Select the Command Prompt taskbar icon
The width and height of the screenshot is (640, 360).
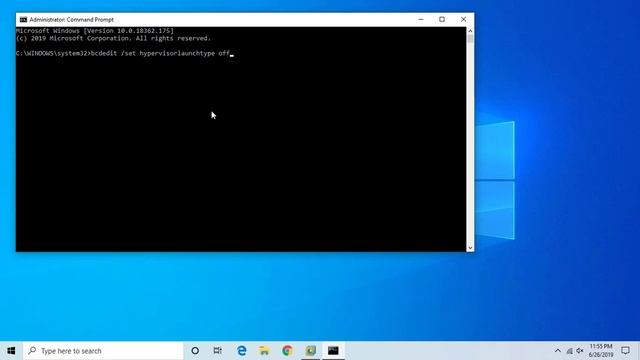pyautogui.click(x=333, y=351)
